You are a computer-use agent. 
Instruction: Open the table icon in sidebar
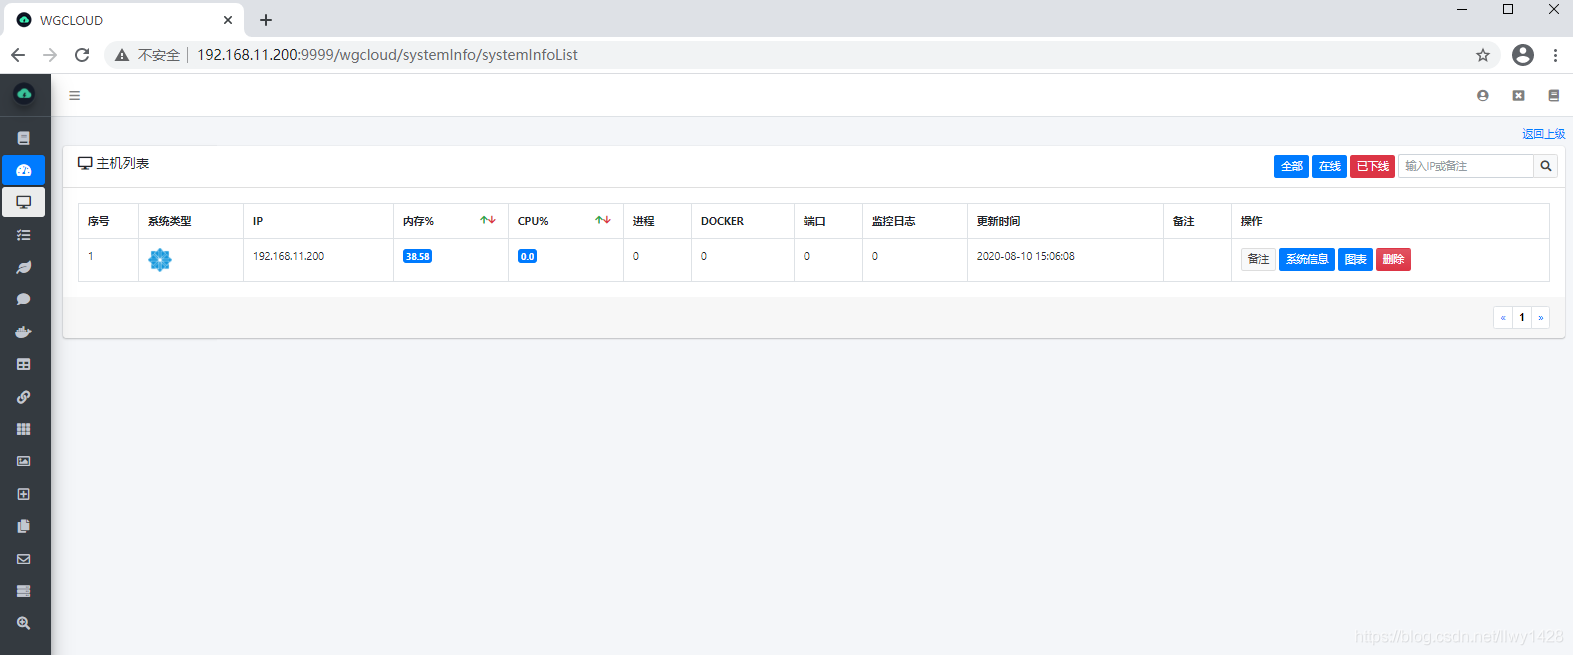pos(24,364)
